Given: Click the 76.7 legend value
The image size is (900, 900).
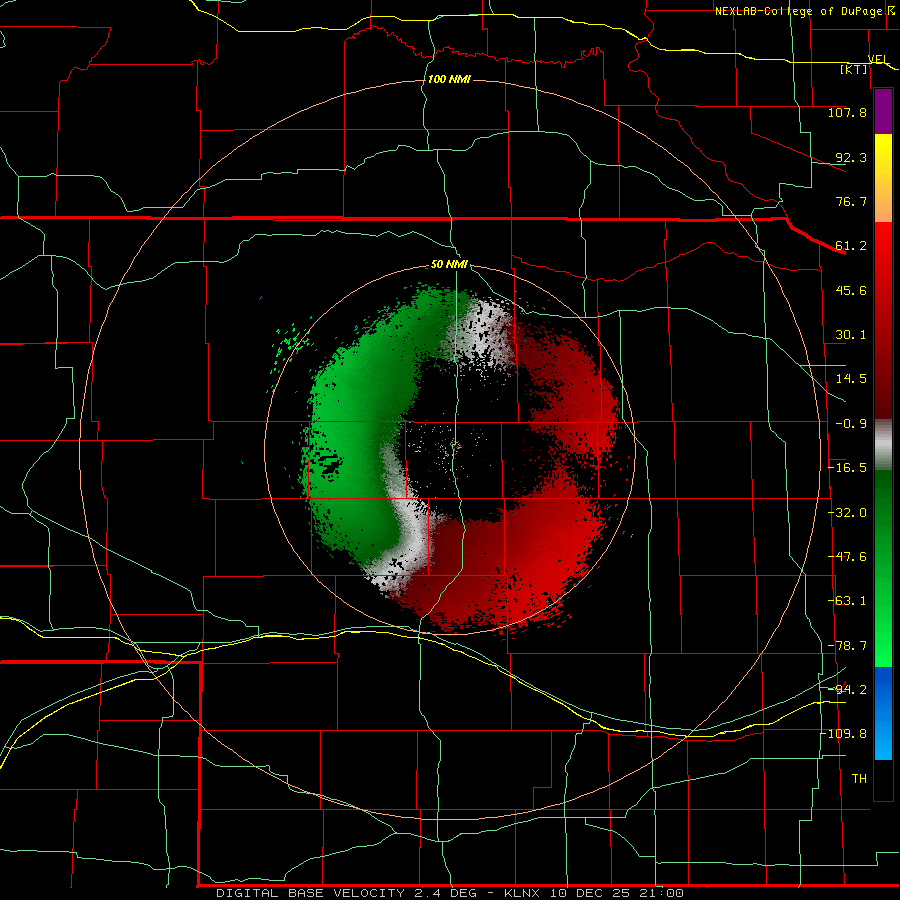Looking at the screenshot, I should click(851, 201).
